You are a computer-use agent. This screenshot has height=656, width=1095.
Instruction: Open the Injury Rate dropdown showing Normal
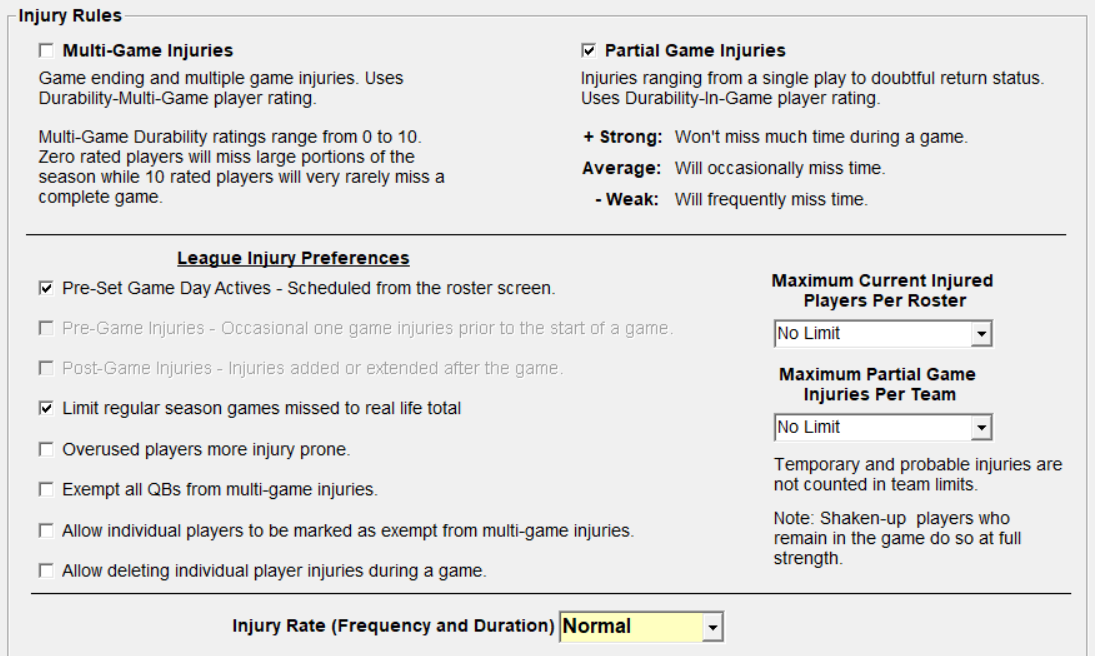click(x=711, y=627)
